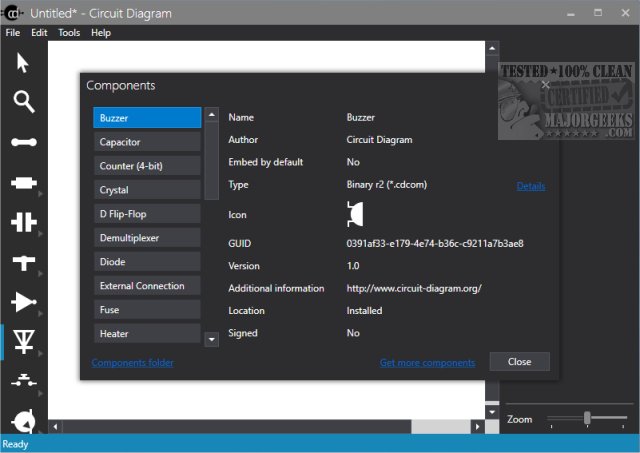
Task: Pick the resistor component tool
Action: tap(24, 182)
